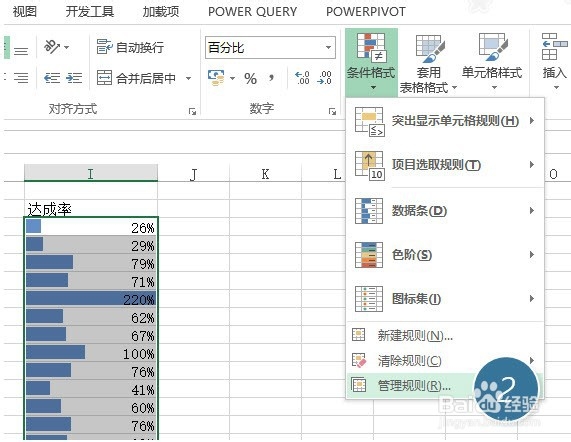Select the 达成率 header cell
Image resolution: width=571 pixels, height=442 pixels.
[91, 208]
